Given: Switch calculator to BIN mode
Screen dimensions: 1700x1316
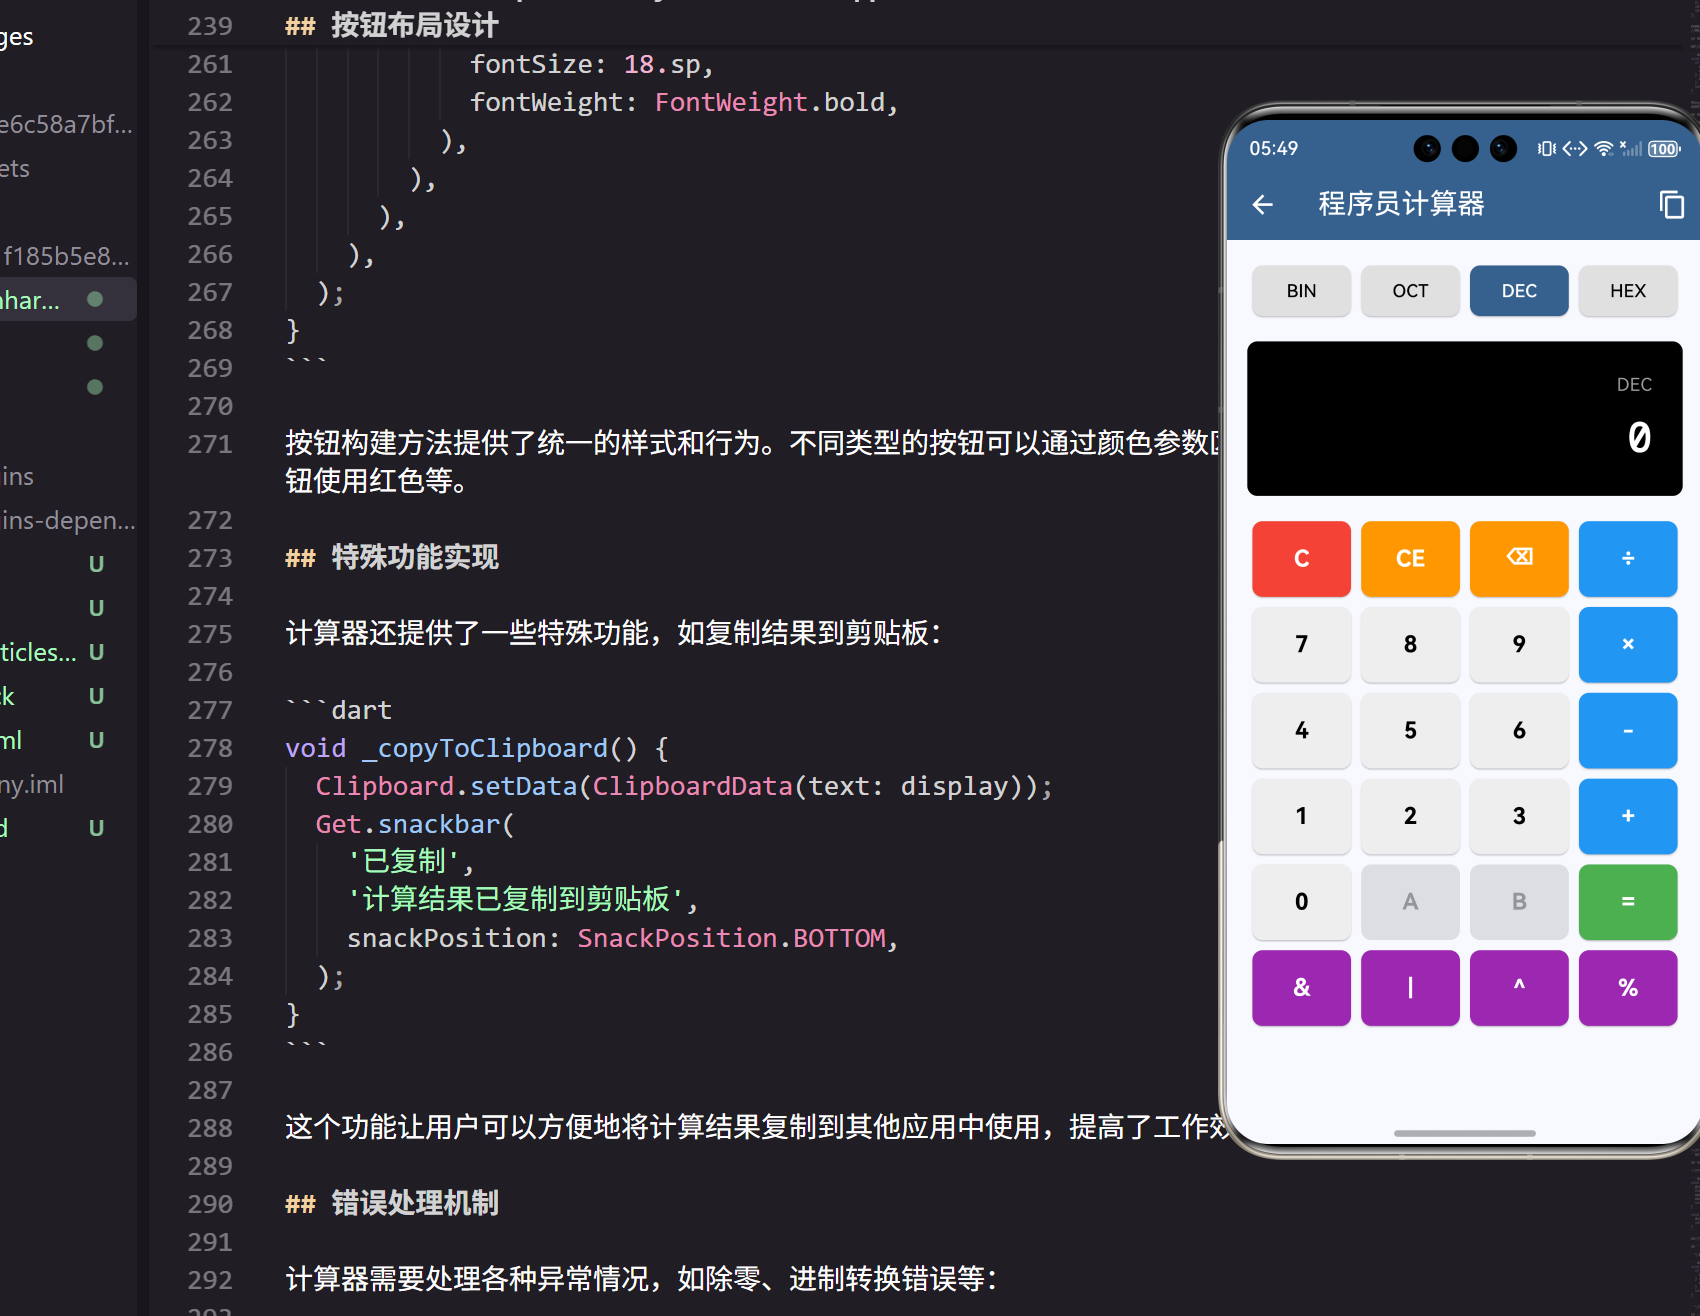Looking at the screenshot, I should pos(1301,291).
